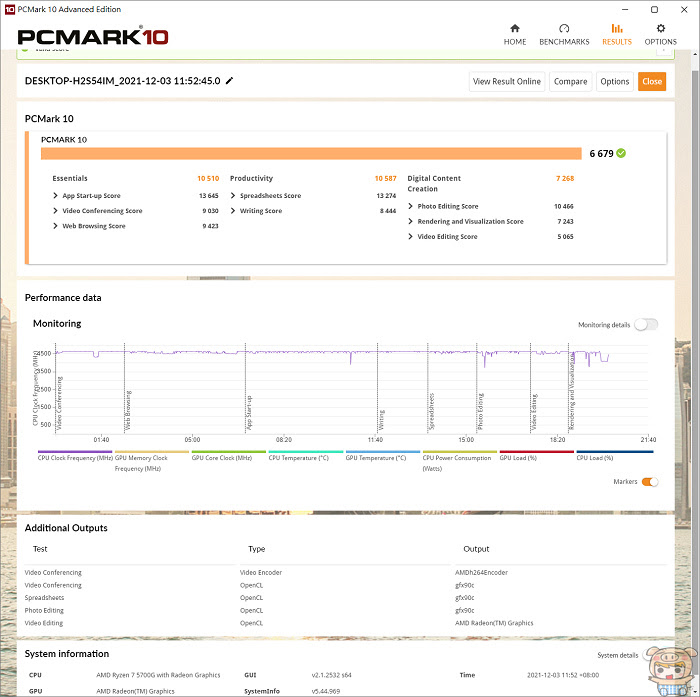Click the GUI version v2.1.2532 s64
The image size is (700, 697).
coord(331,675)
